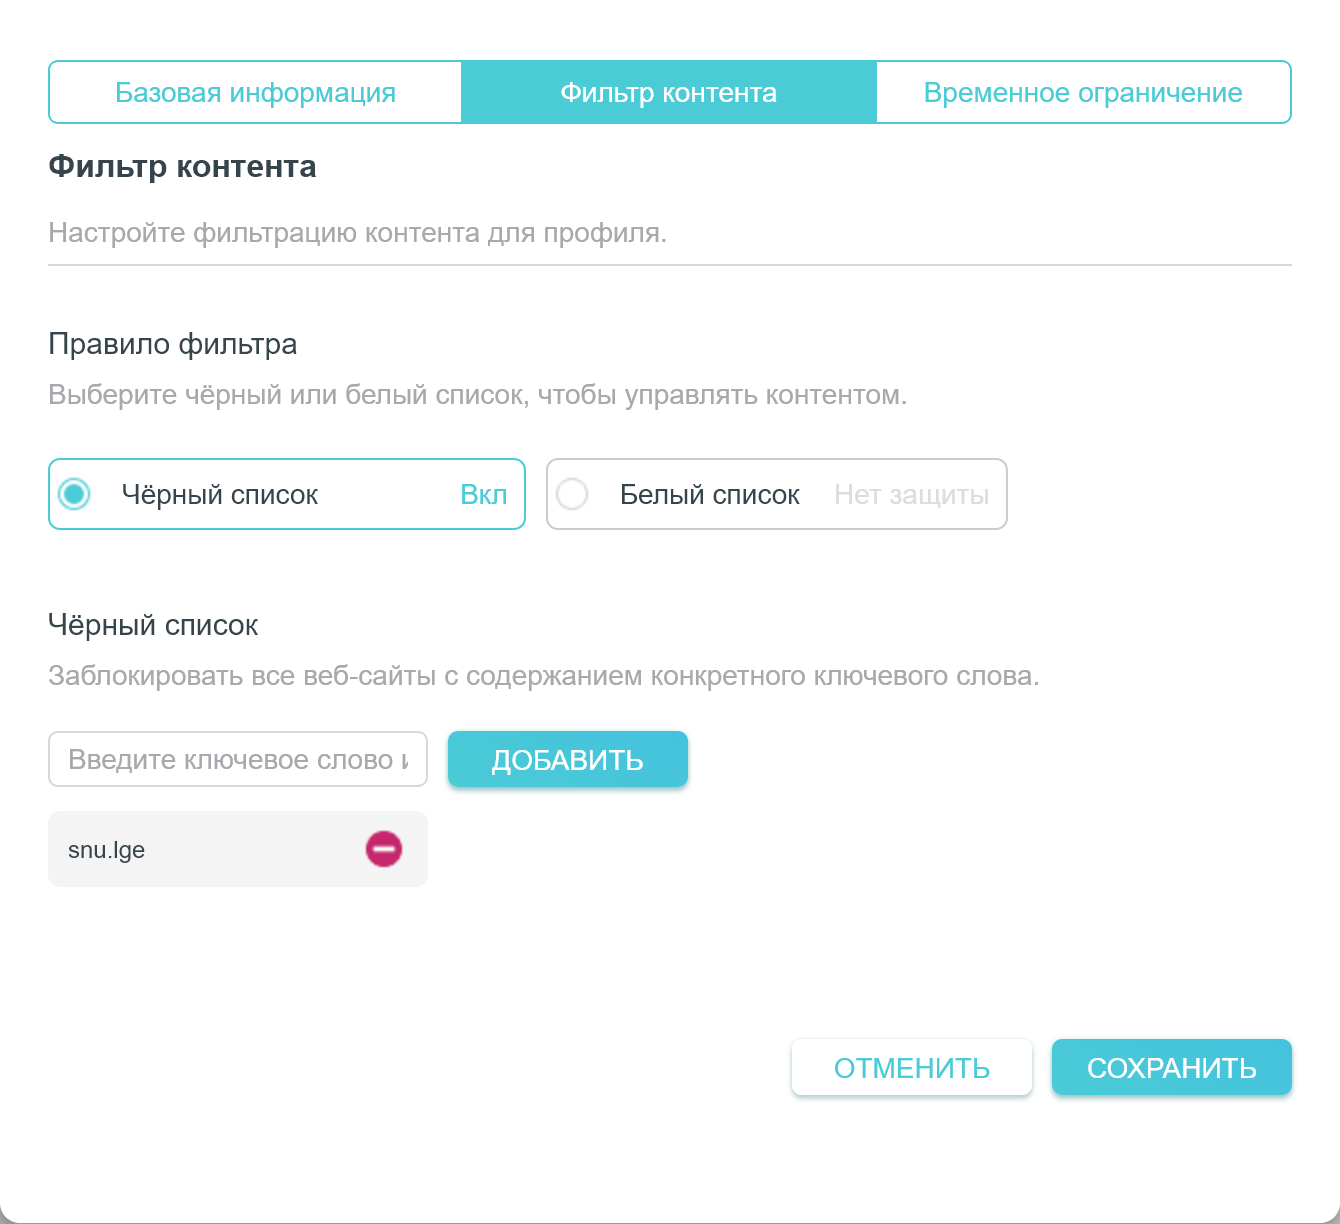Click the bold Фильтр контента heading

(182, 167)
